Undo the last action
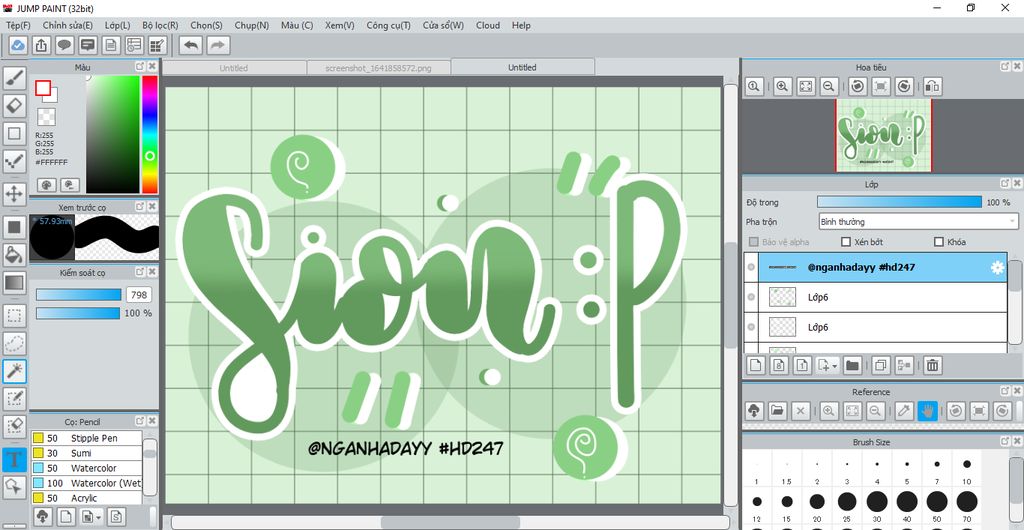This screenshot has width=1024, height=530. (x=191, y=45)
